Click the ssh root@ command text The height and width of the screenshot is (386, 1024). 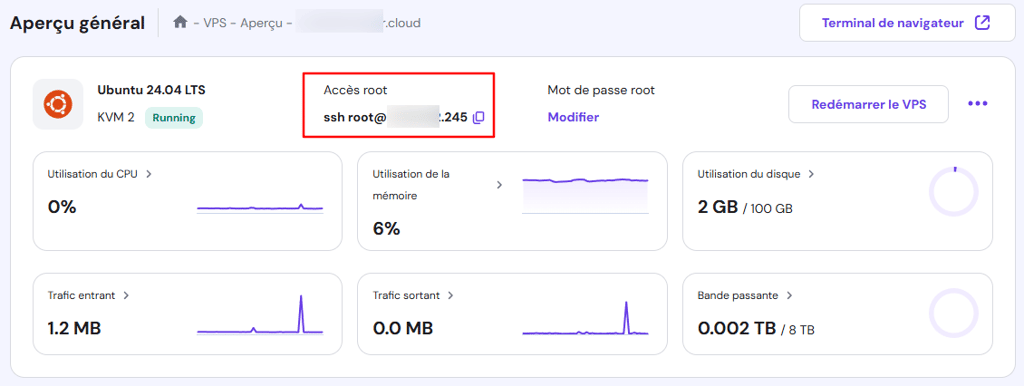pos(396,118)
